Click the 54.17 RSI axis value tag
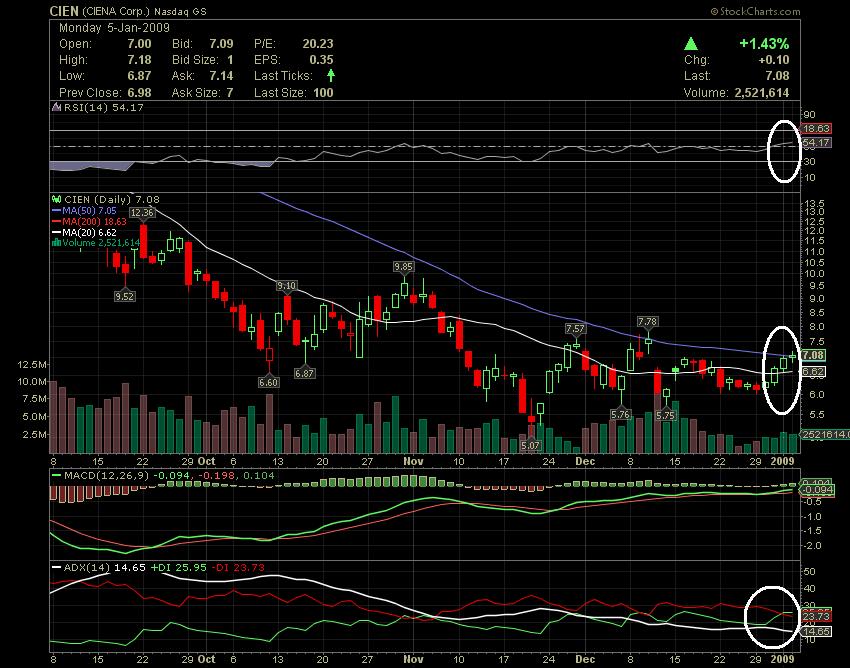The height and width of the screenshot is (668, 850). [x=816, y=143]
